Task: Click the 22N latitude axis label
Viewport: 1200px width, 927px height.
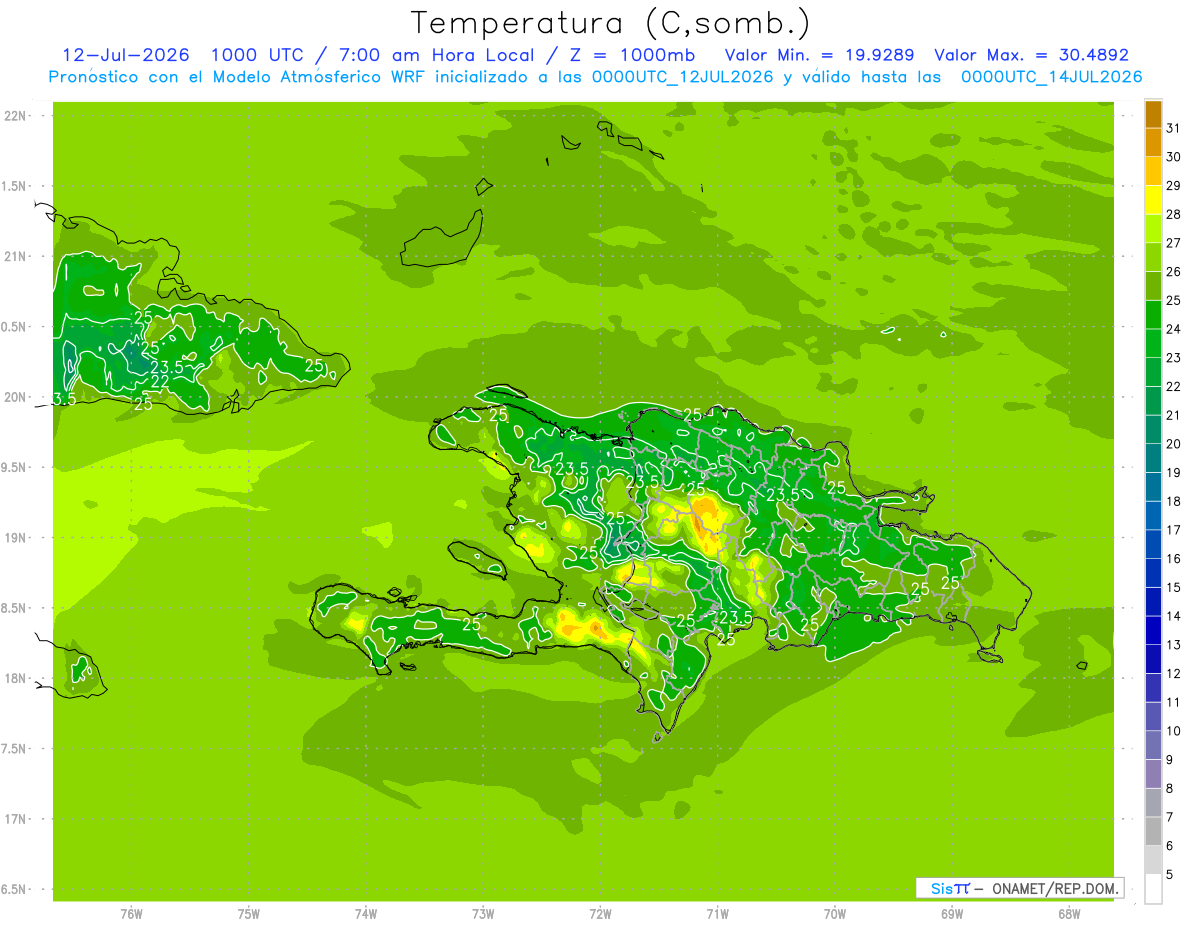Action: tap(15, 115)
